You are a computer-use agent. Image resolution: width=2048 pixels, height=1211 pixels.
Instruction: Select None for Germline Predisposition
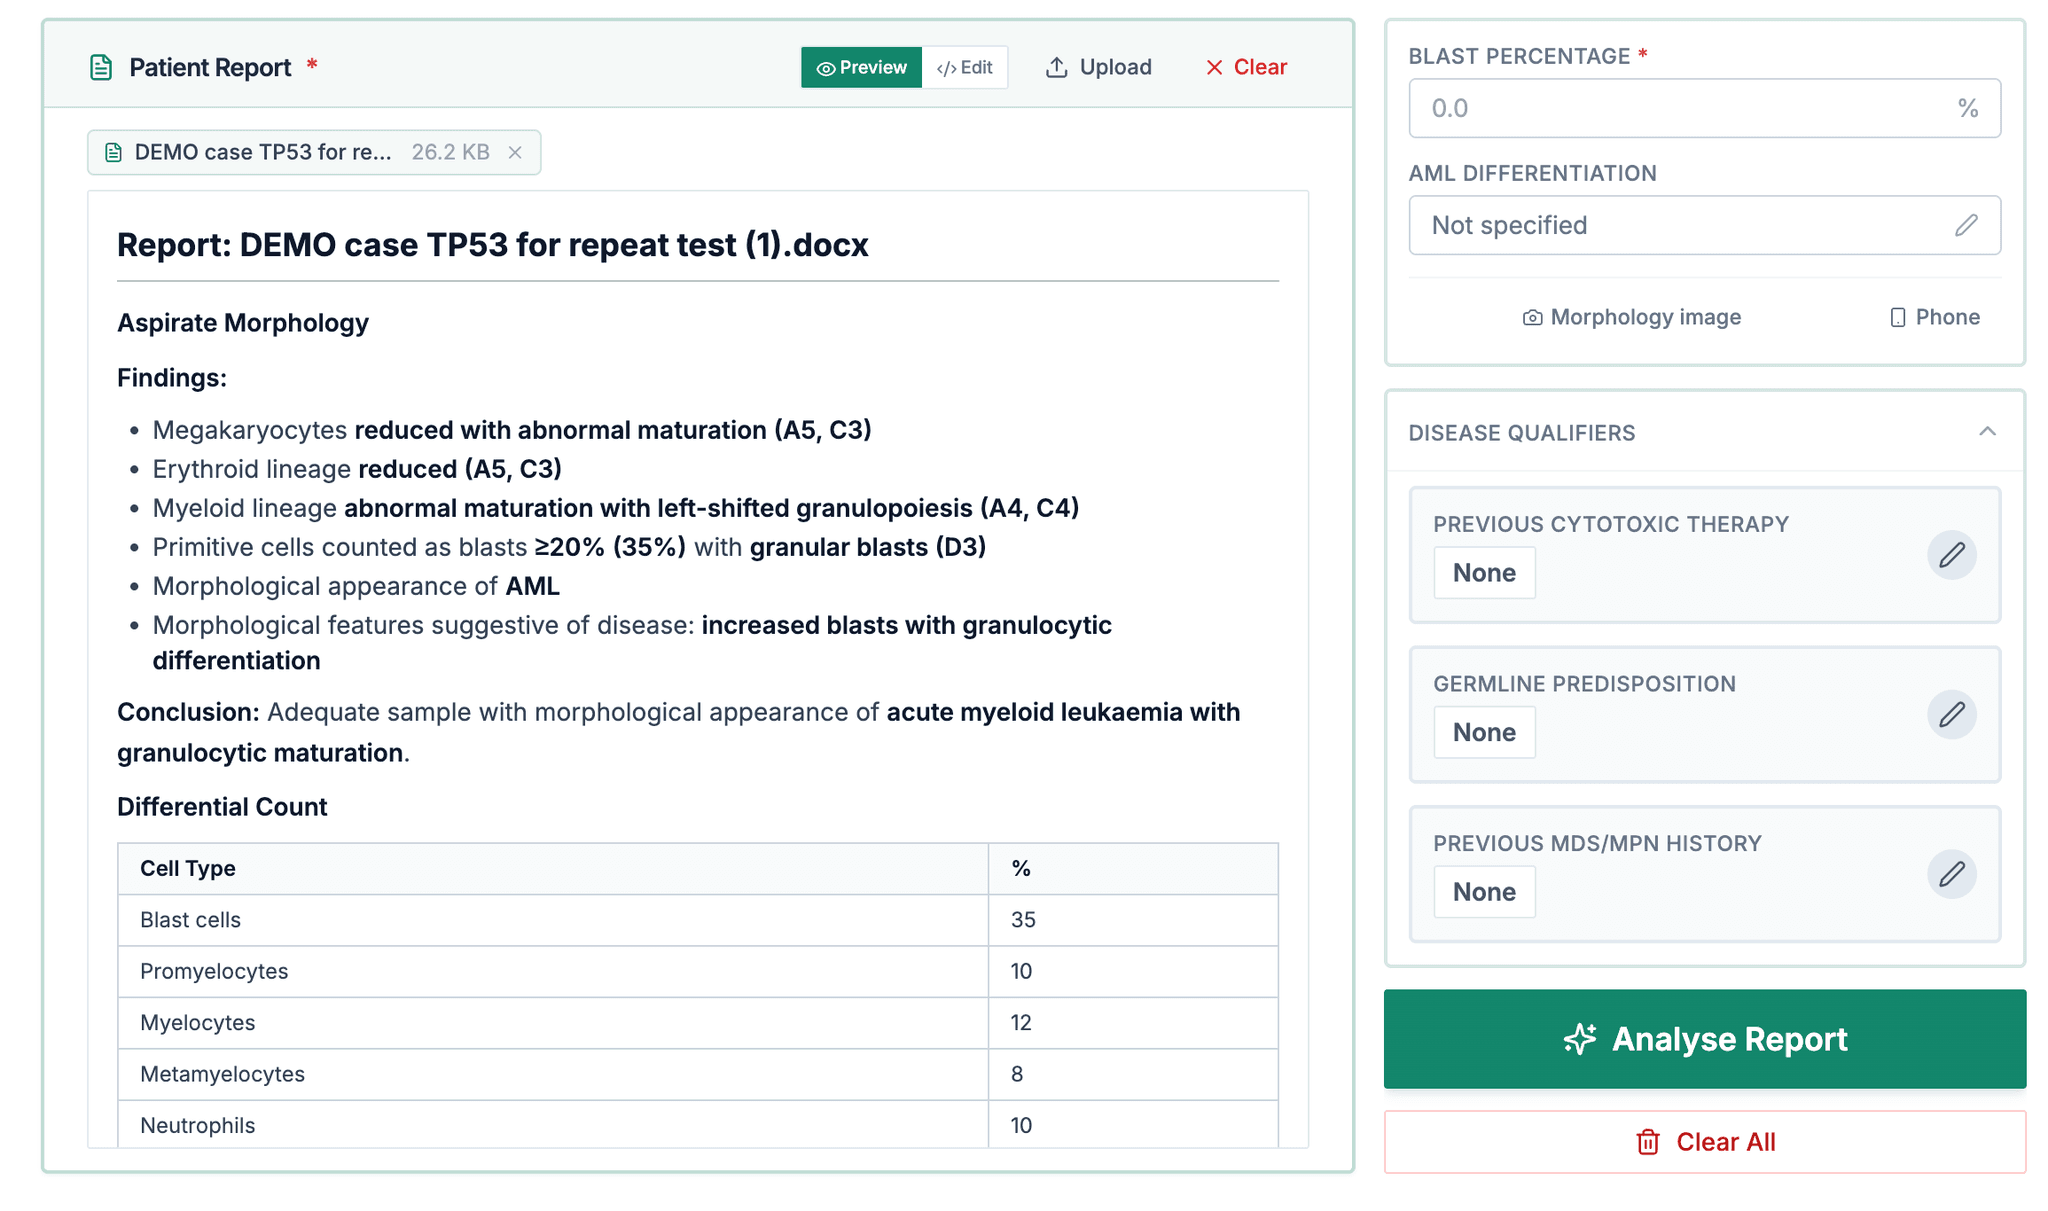pyautogui.click(x=1484, y=731)
